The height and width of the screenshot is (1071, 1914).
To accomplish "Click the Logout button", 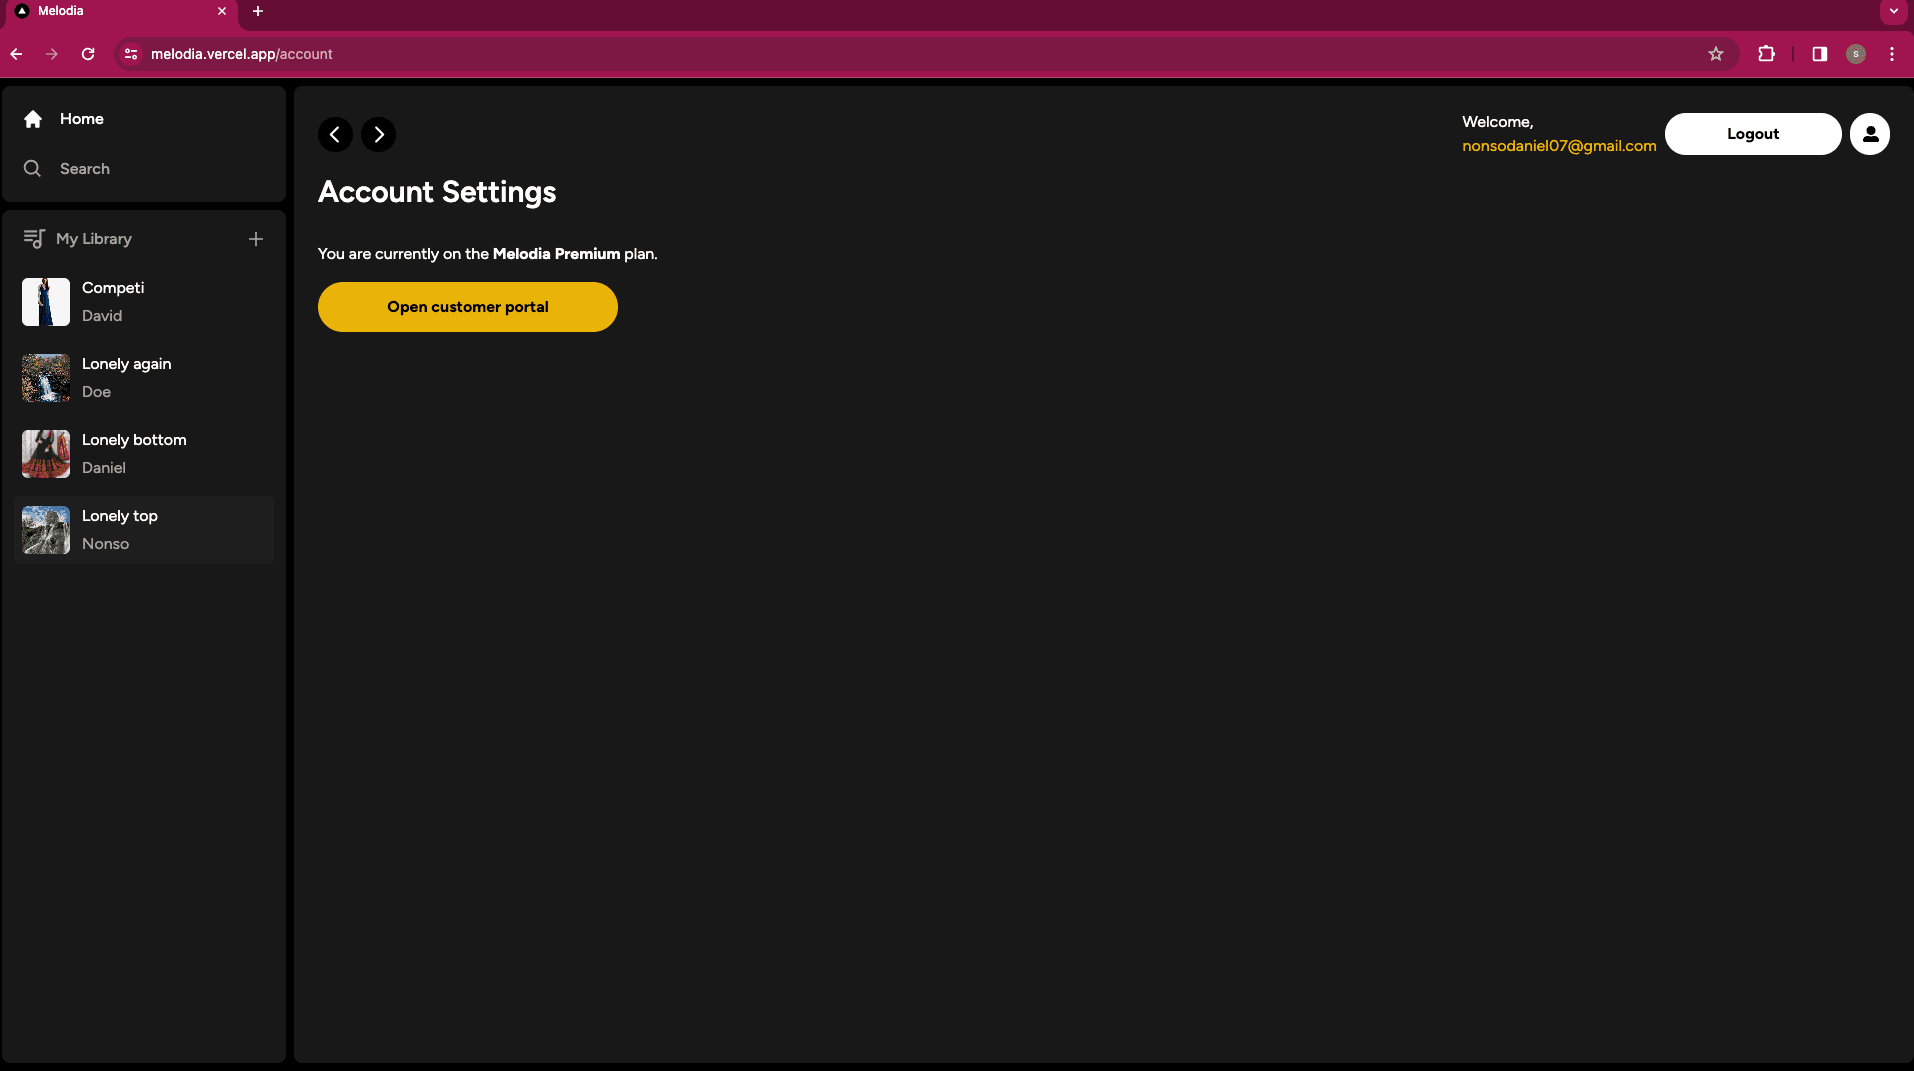I will (1752, 134).
